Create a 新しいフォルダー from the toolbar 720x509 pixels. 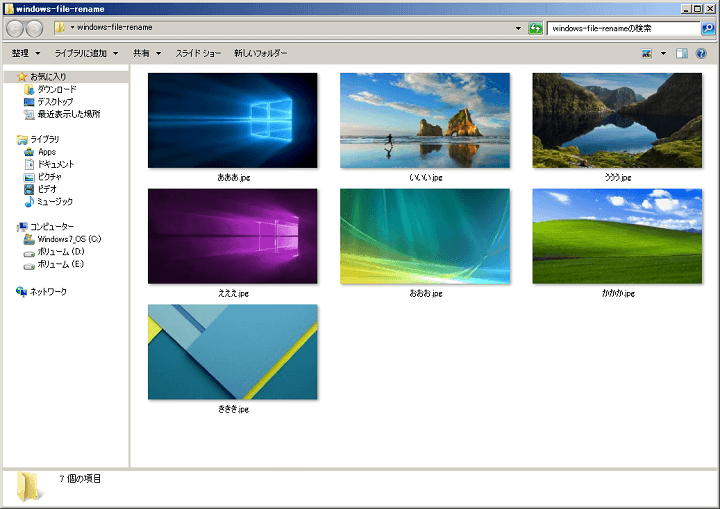pyautogui.click(x=260, y=53)
